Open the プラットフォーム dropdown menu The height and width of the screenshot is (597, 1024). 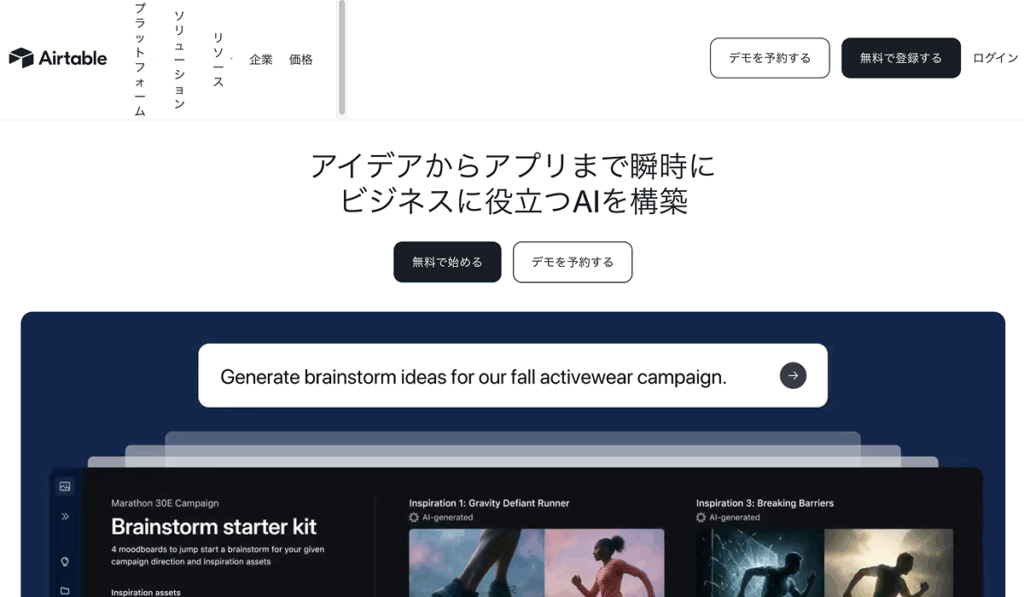point(140,59)
